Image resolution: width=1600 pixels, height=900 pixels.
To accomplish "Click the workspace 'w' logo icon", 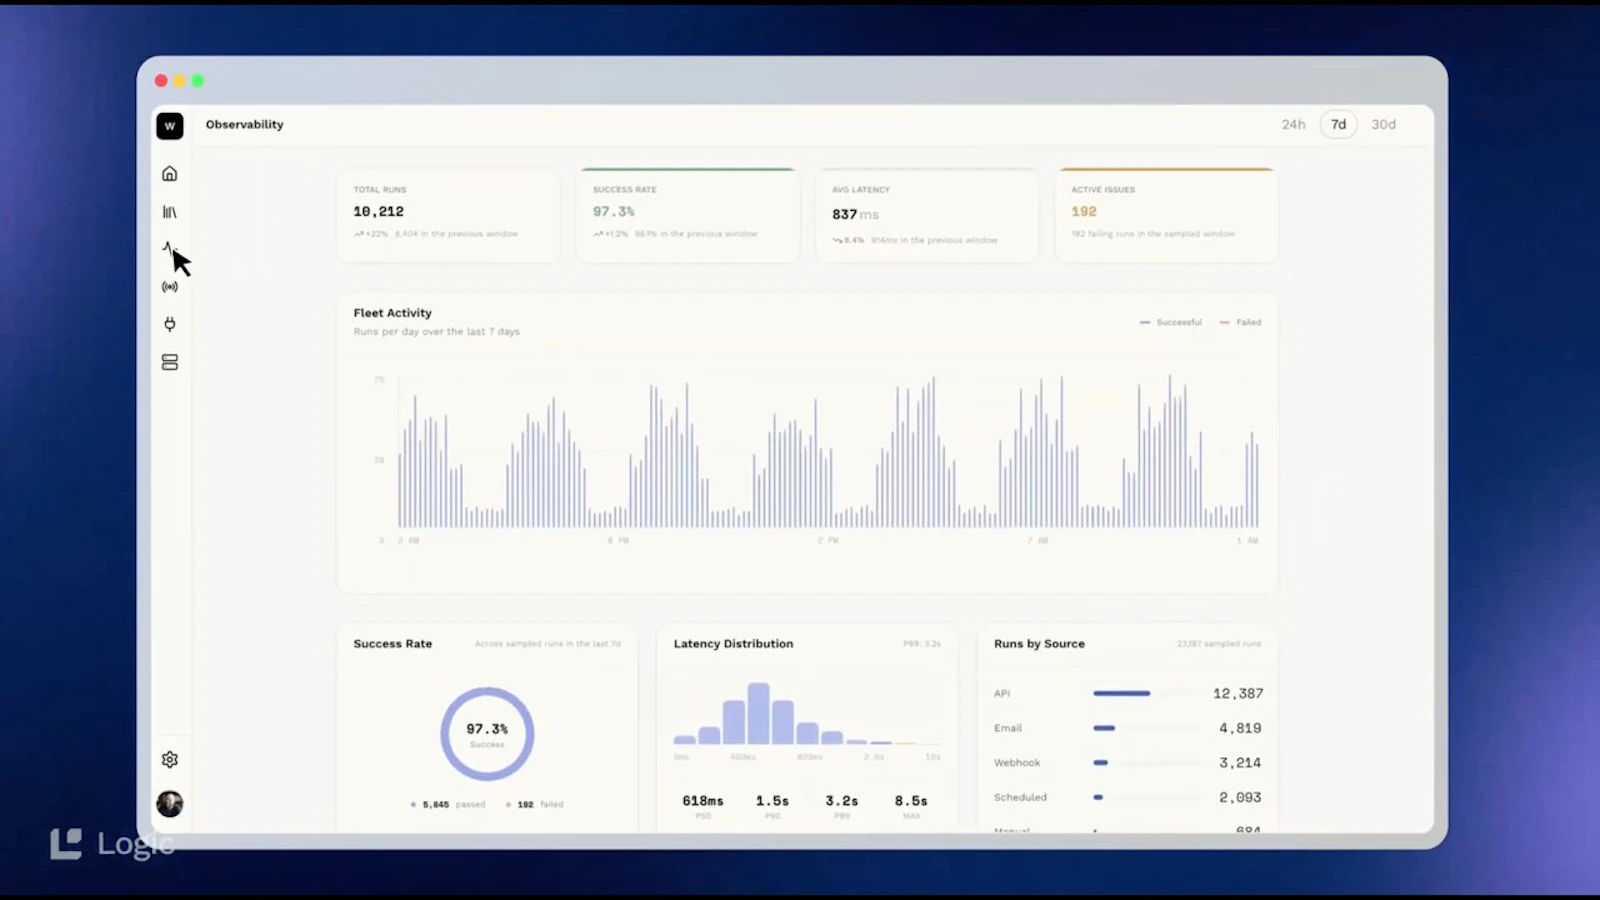I will coord(170,126).
